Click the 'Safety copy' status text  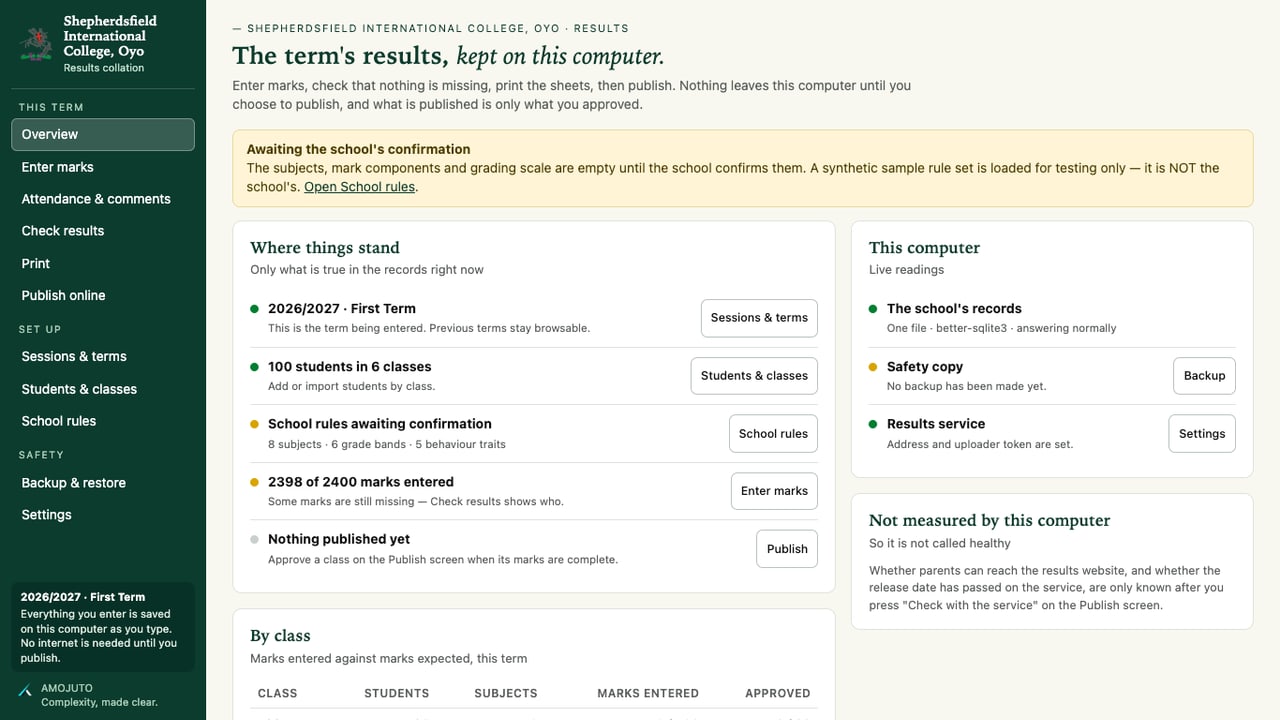925,367
